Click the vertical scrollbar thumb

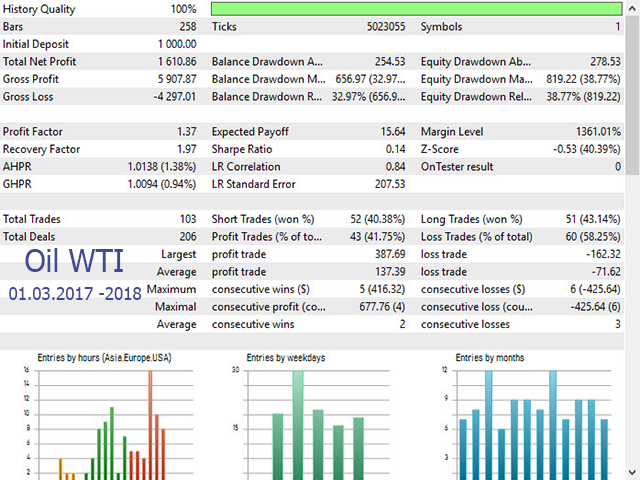click(x=632, y=96)
